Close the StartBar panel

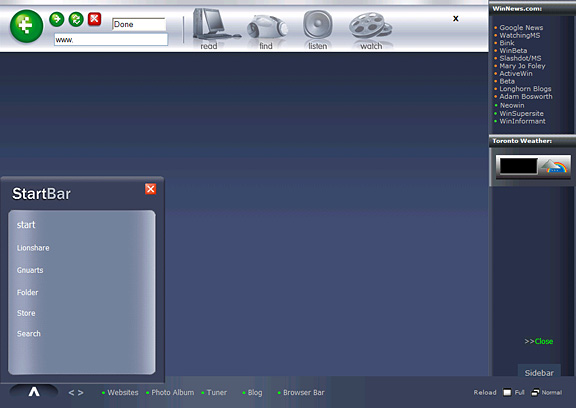(x=150, y=189)
